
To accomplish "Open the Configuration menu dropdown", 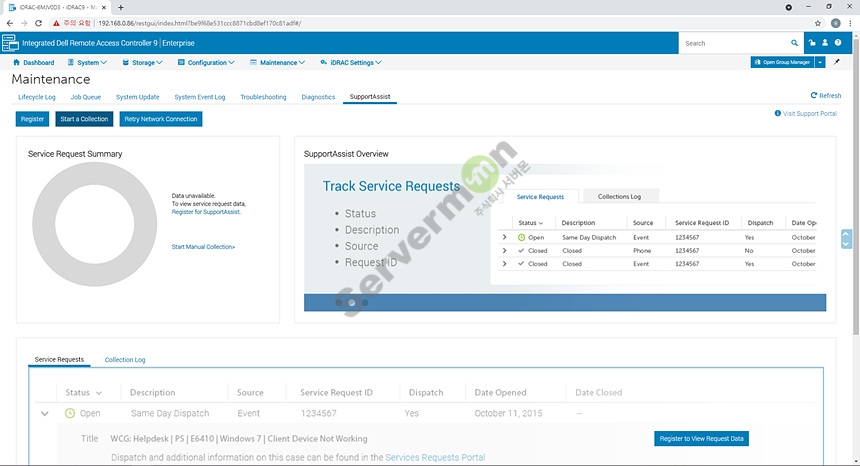I will point(206,62).
